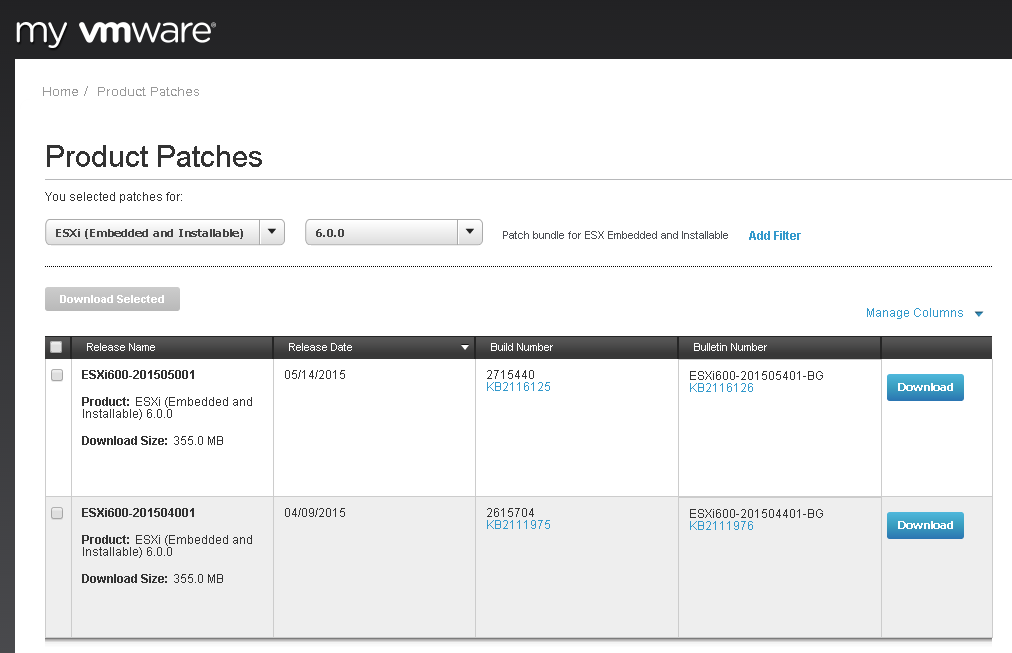Toggle the select-all checkbox in table header

coord(56,347)
